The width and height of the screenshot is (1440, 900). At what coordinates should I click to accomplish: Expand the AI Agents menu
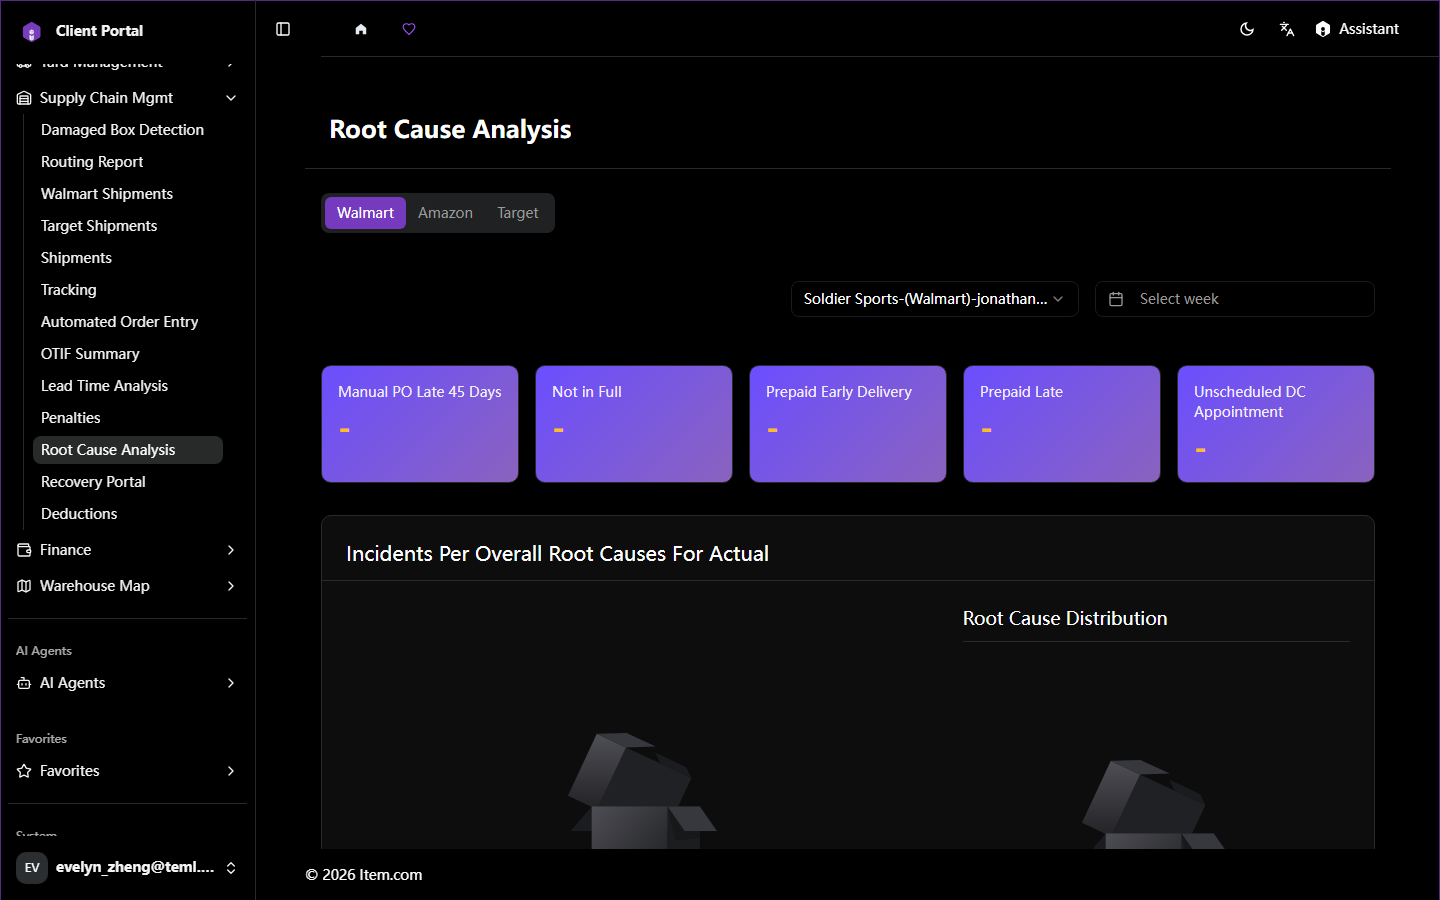(x=128, y=683)
